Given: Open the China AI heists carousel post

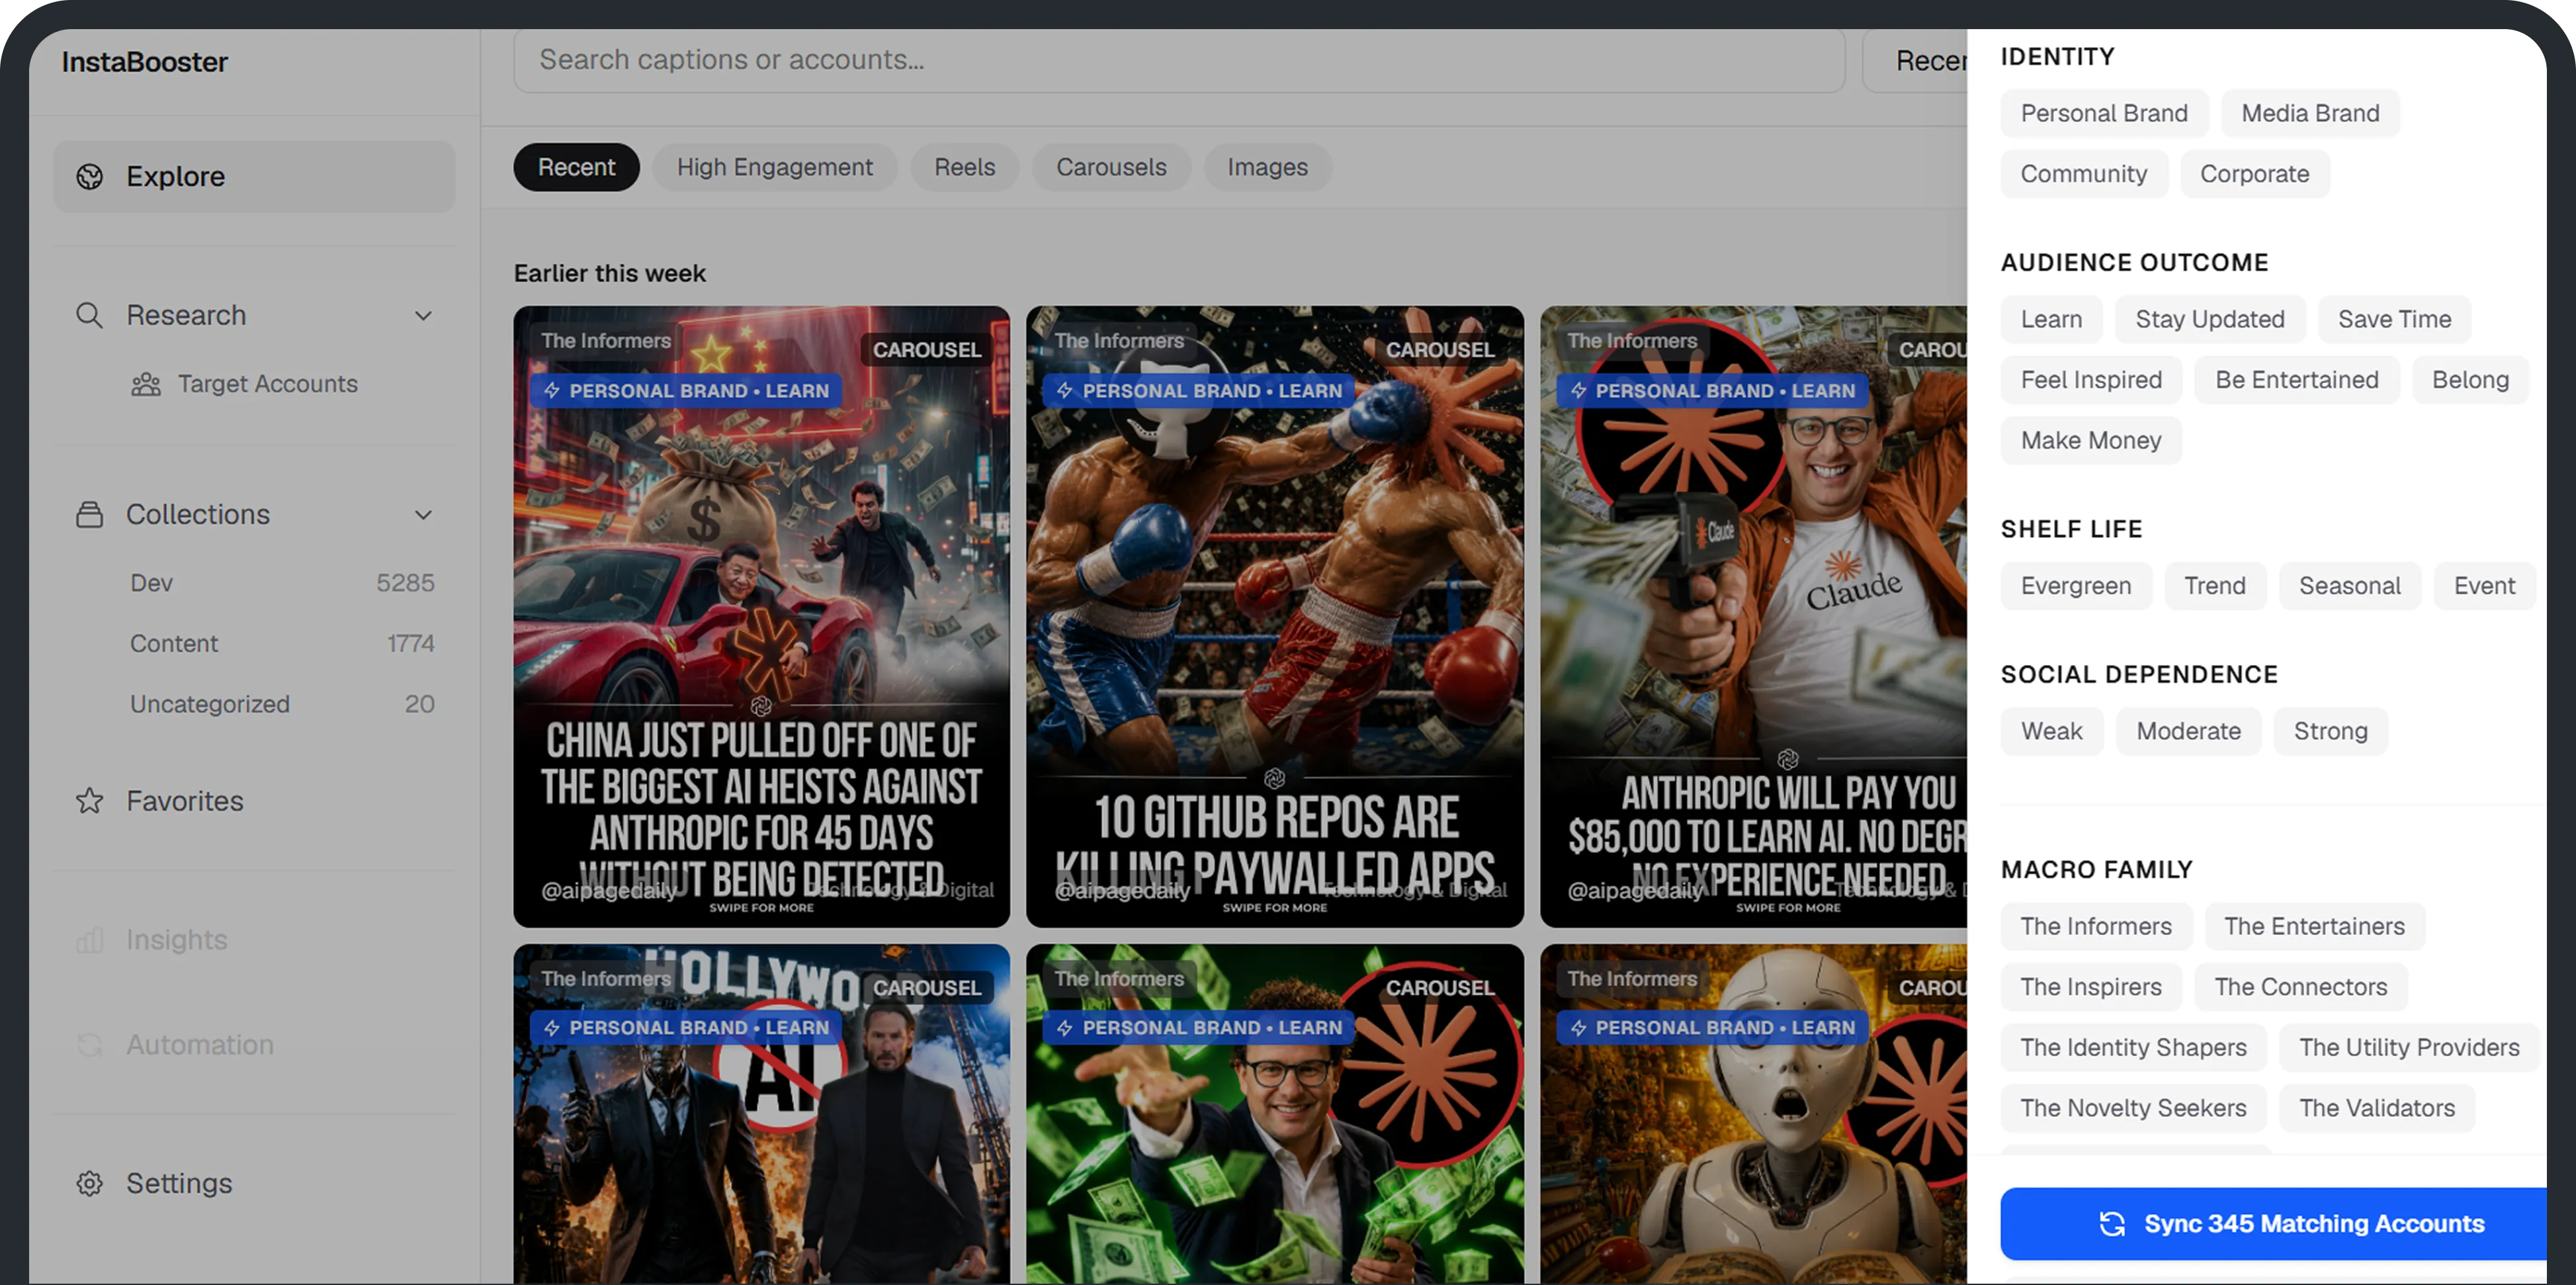Looking at the screenshot, I should 761,616.
